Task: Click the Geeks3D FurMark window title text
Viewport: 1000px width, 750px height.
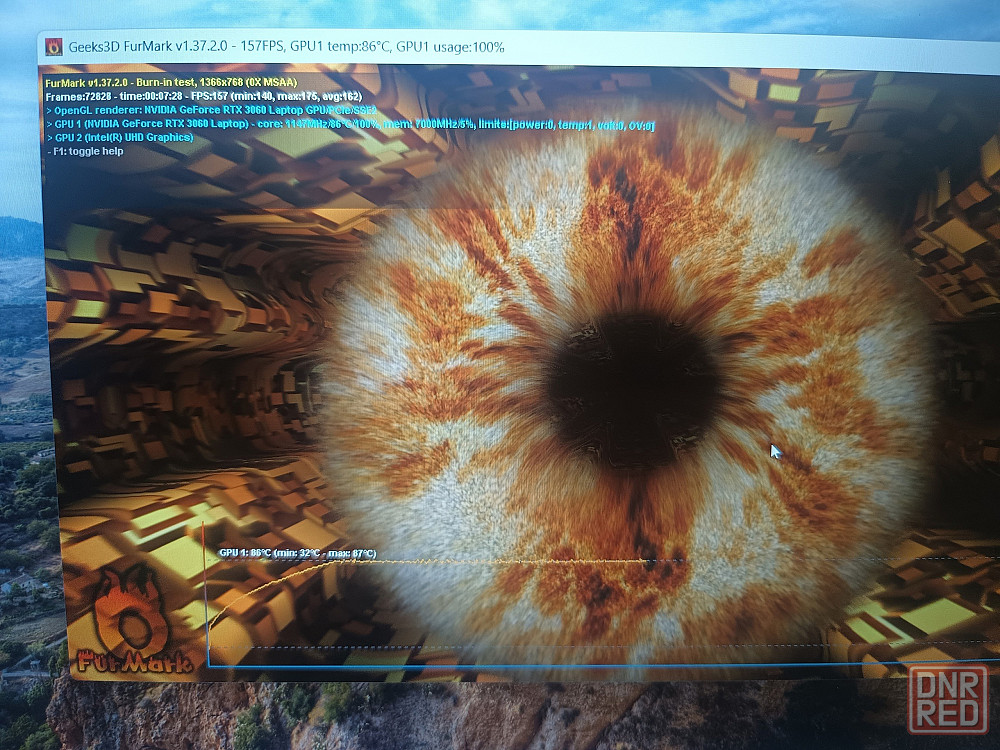Action: (286, 47)
